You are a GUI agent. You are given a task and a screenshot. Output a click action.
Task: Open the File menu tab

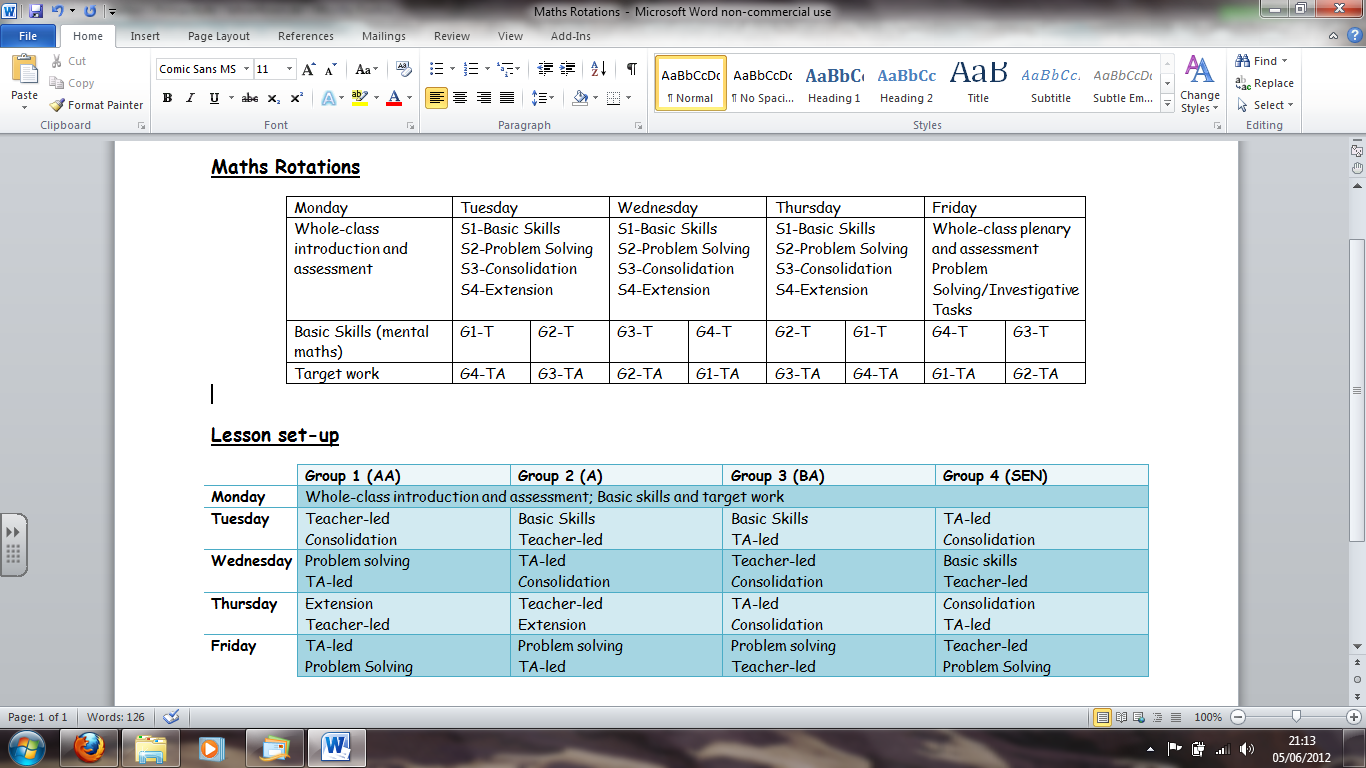tap(28, 36)
